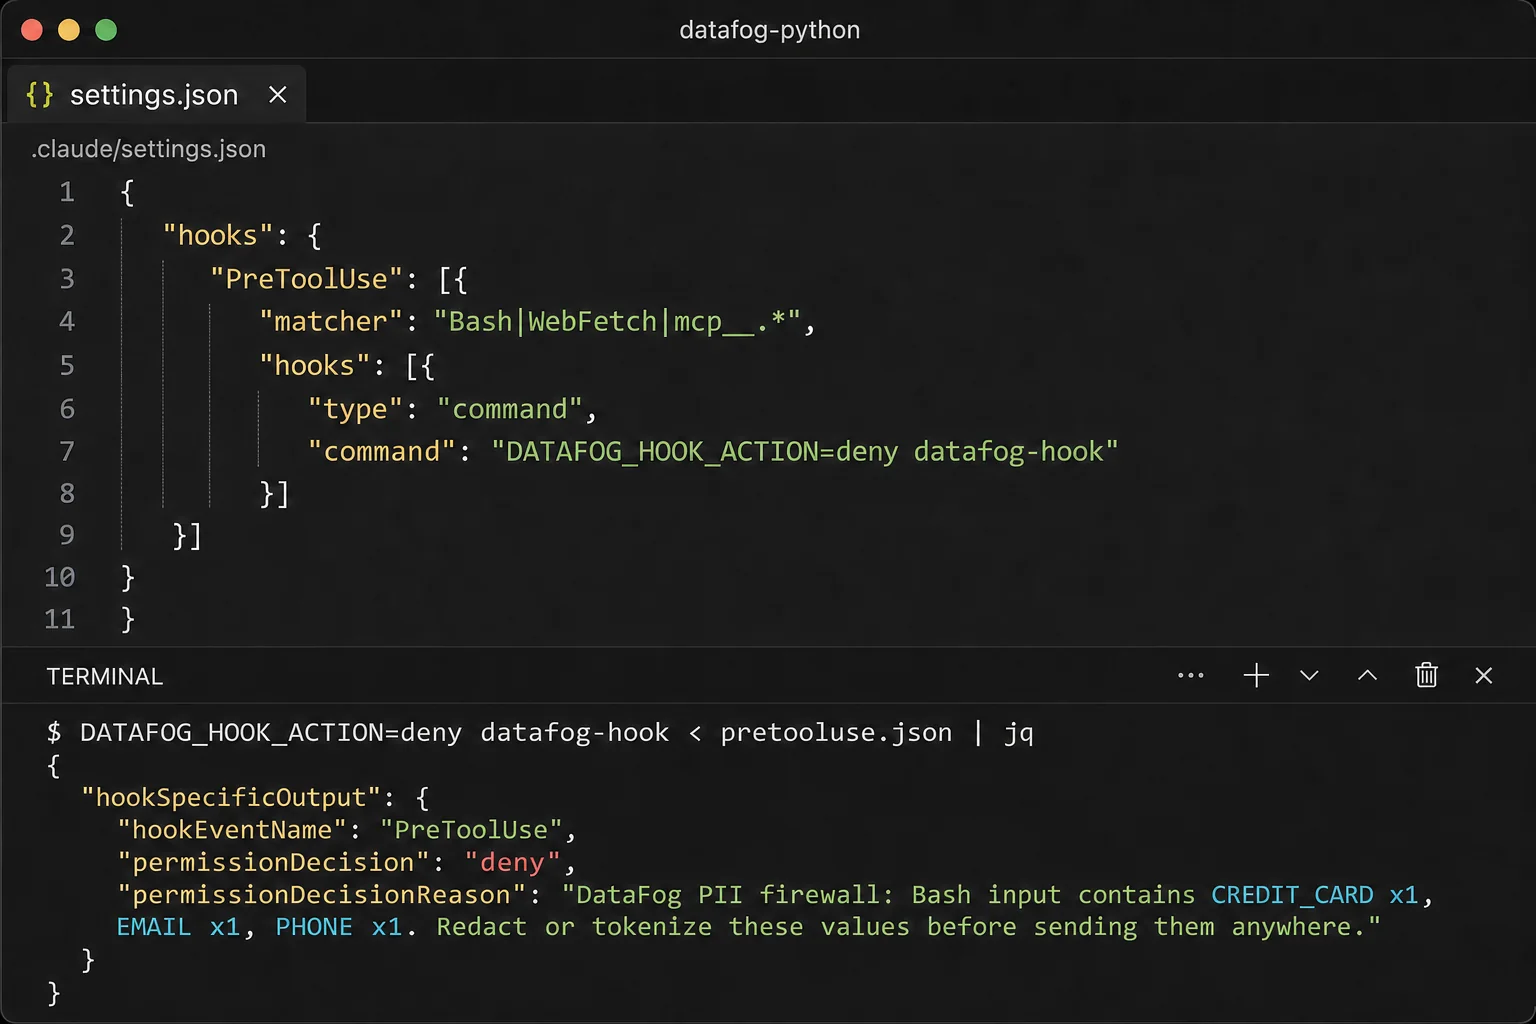Image resolution: width=1536 pixels, height=1024 pixels.
Task: Click "hookSpecificOutput" in terminal output
Action: coord(231,797)
